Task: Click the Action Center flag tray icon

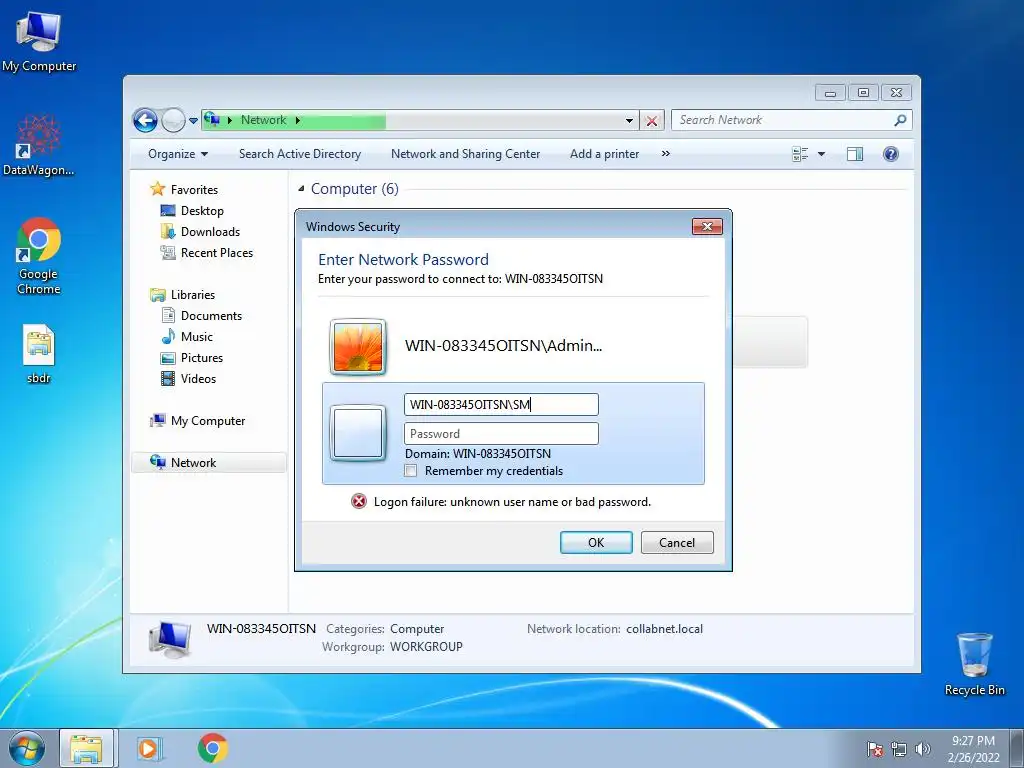Action: [875, 749]
